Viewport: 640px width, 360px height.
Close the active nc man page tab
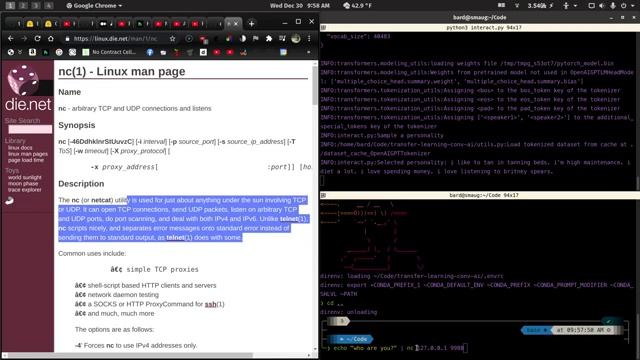pyautogui.click(x=236, y=24)
